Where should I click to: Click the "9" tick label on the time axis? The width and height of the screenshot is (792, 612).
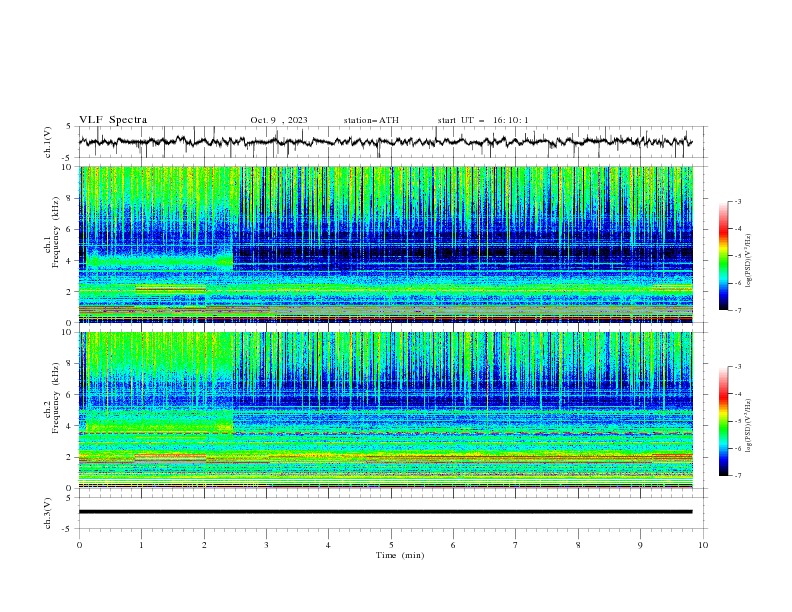640,545
